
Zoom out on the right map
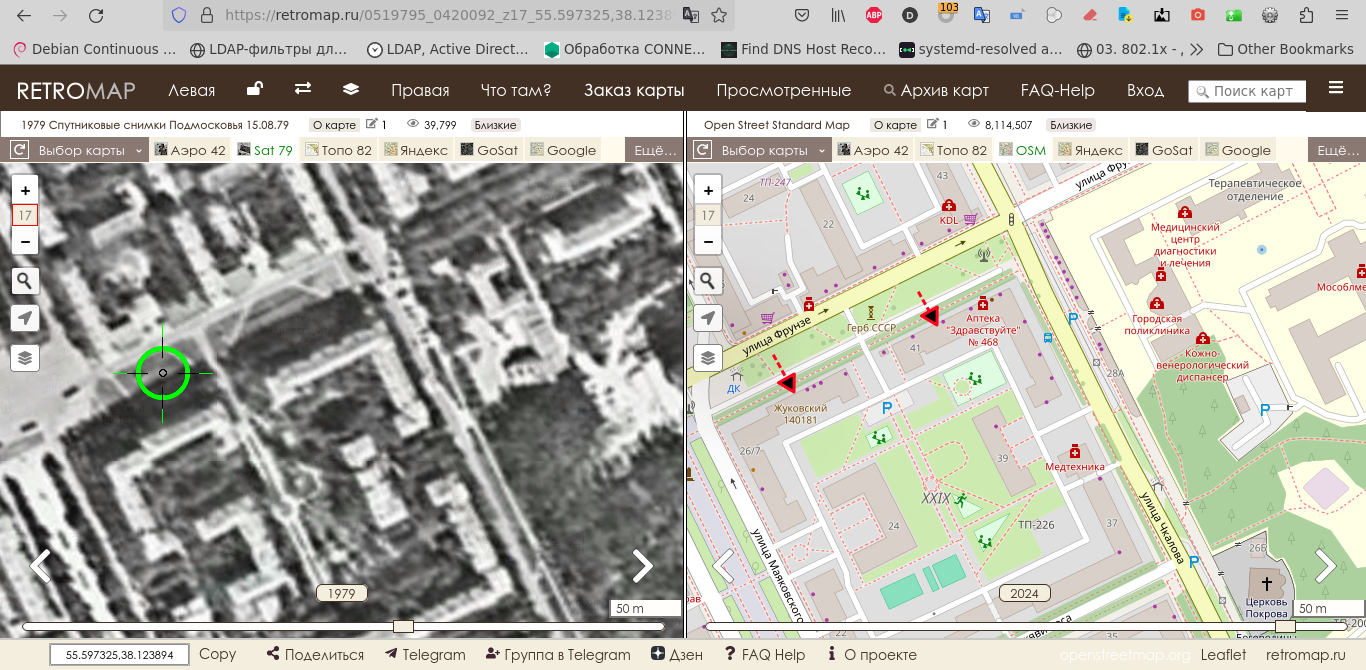(x=708, y=241)
